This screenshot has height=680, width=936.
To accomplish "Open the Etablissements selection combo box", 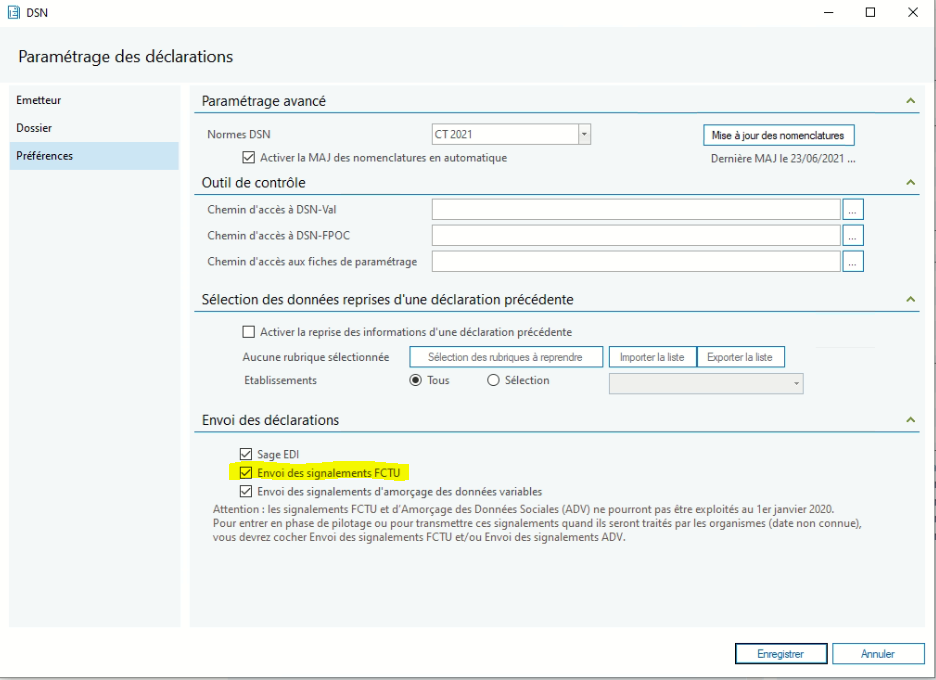I will [706, 383].
